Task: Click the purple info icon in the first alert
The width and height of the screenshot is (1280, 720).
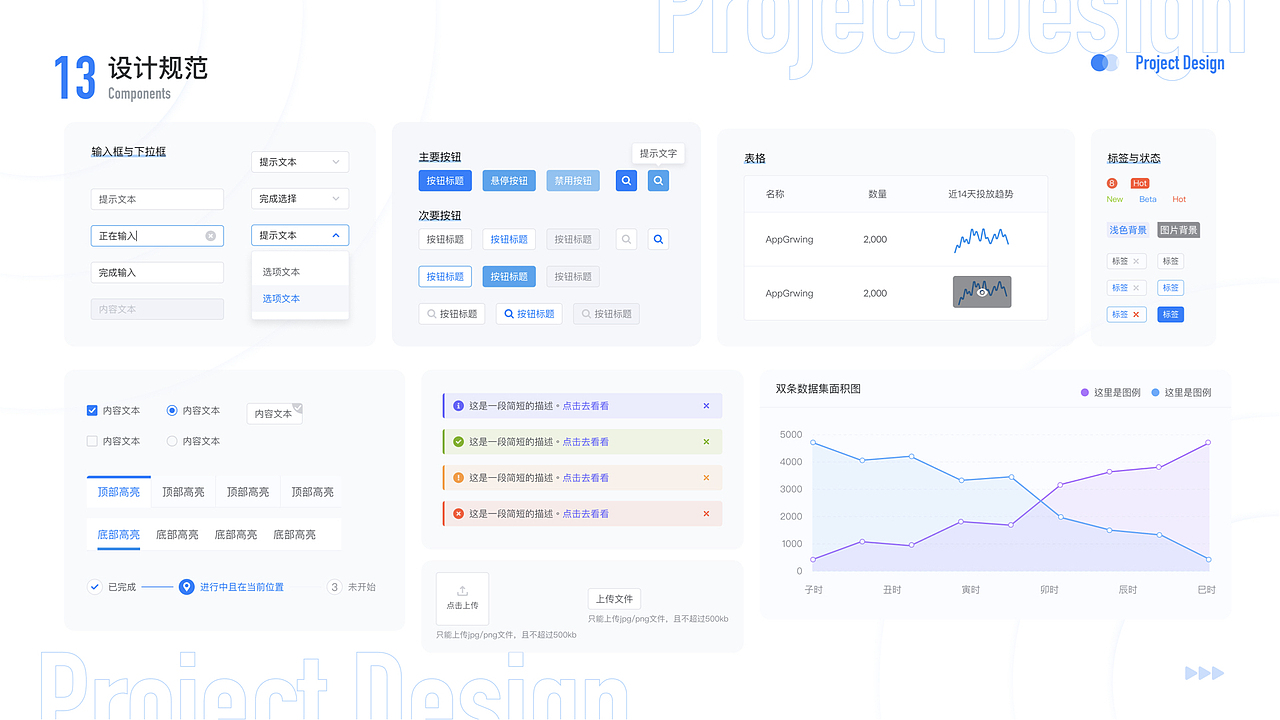Action: 458,406
